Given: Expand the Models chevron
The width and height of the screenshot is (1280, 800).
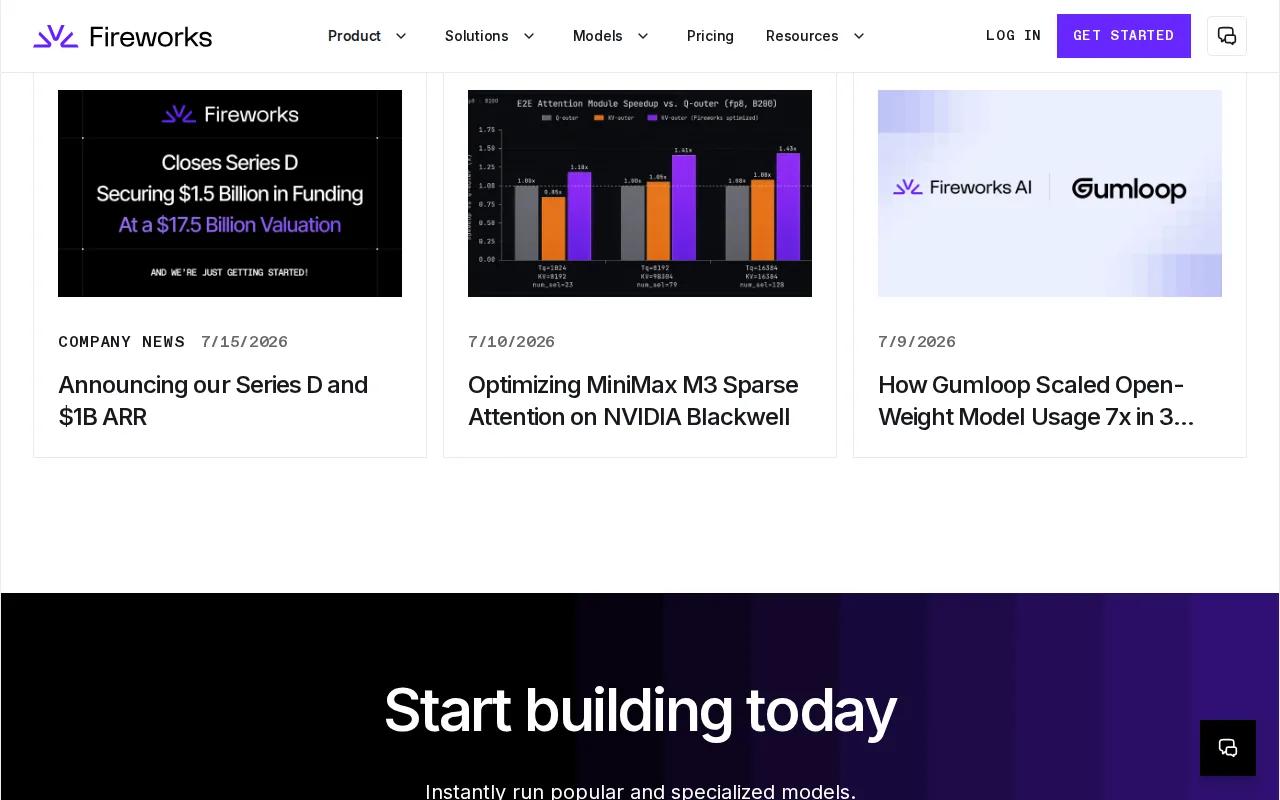Looking at the screenshot, I should coord(643,36).
